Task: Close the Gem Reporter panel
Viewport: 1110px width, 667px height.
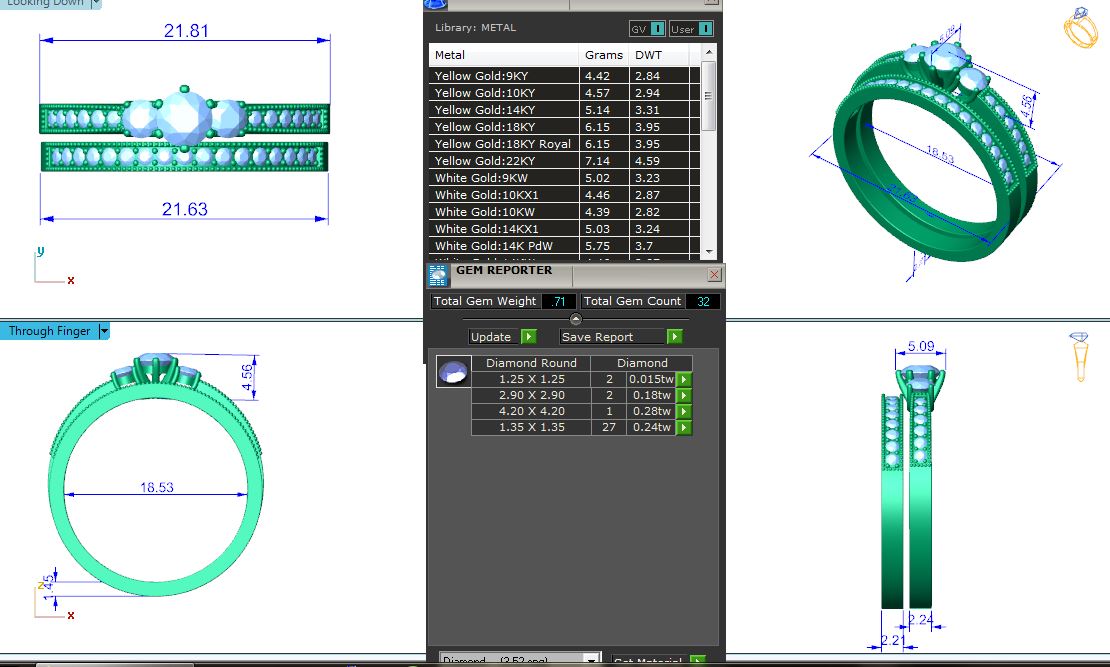Action: [x=714, y=274]
